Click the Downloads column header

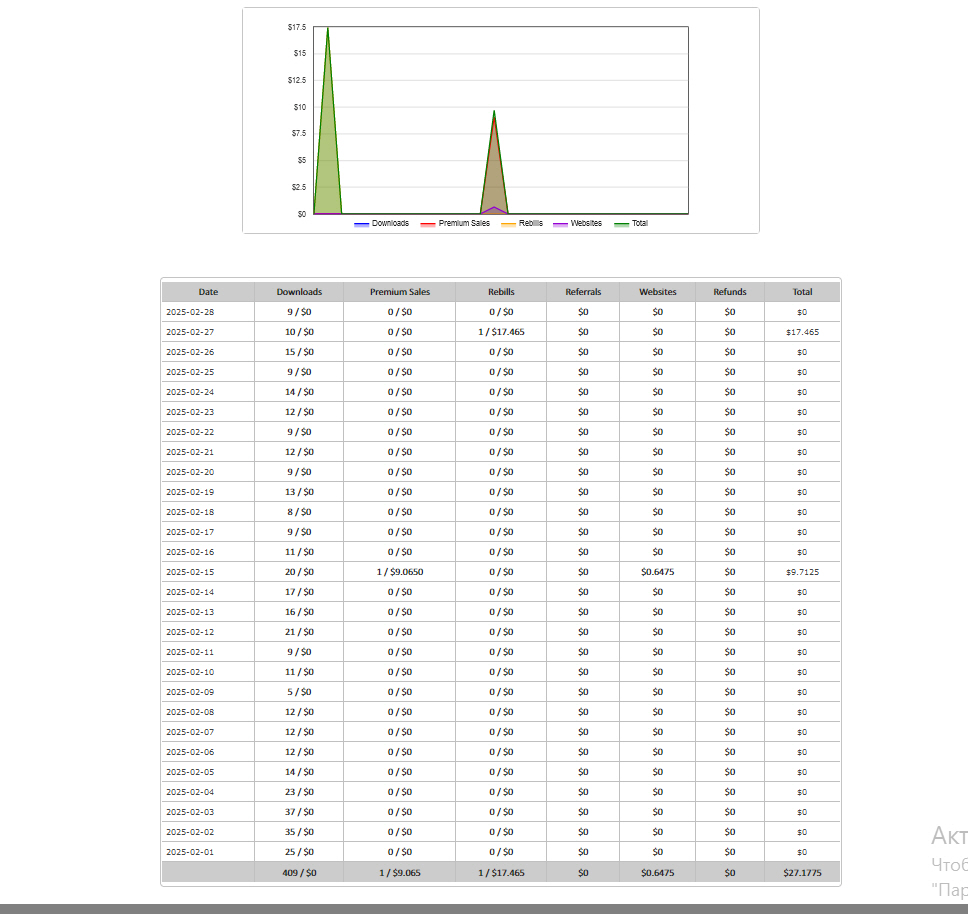click(x=299, y=292)
